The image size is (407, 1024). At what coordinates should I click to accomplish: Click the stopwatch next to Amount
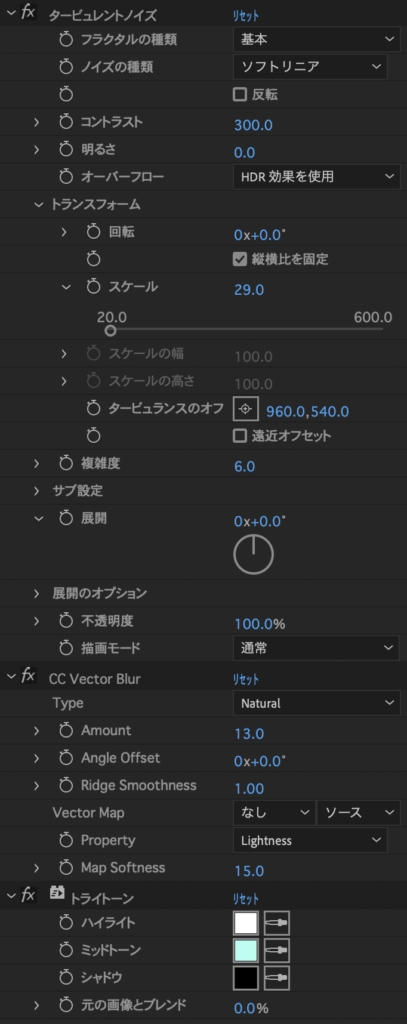[66, 731]
